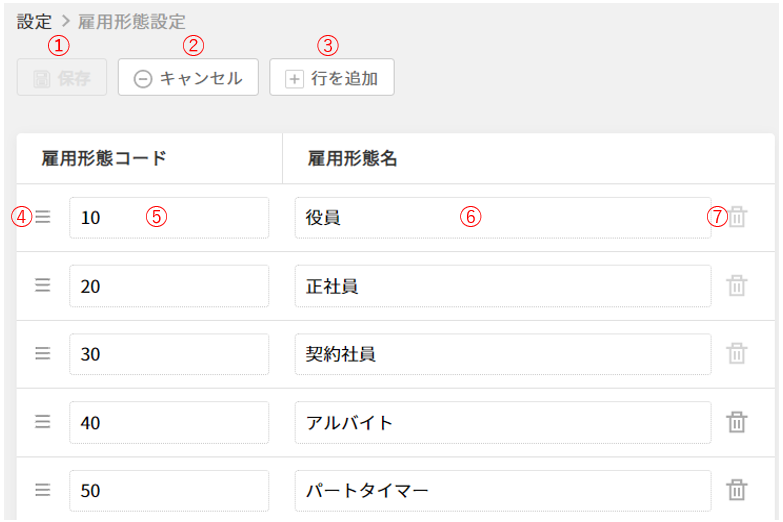Screen dimensions: 783x522
Task: Edit the name field showing 契約社員
Action: 502,354
